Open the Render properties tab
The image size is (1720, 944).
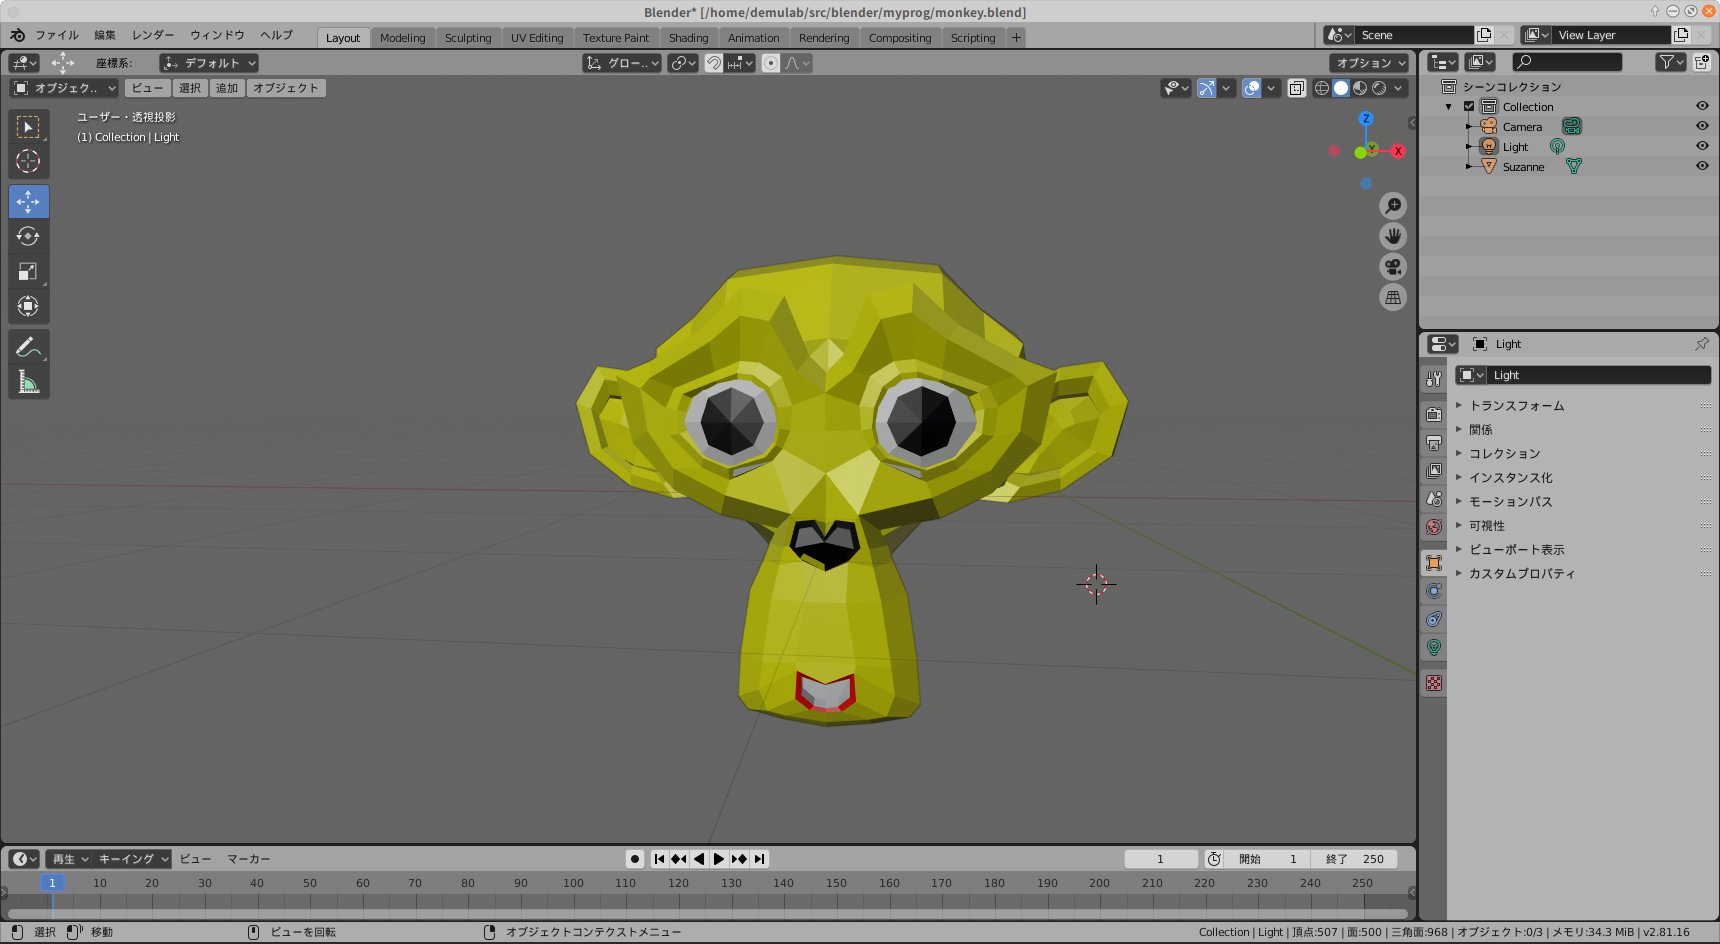pos(1434,415)
